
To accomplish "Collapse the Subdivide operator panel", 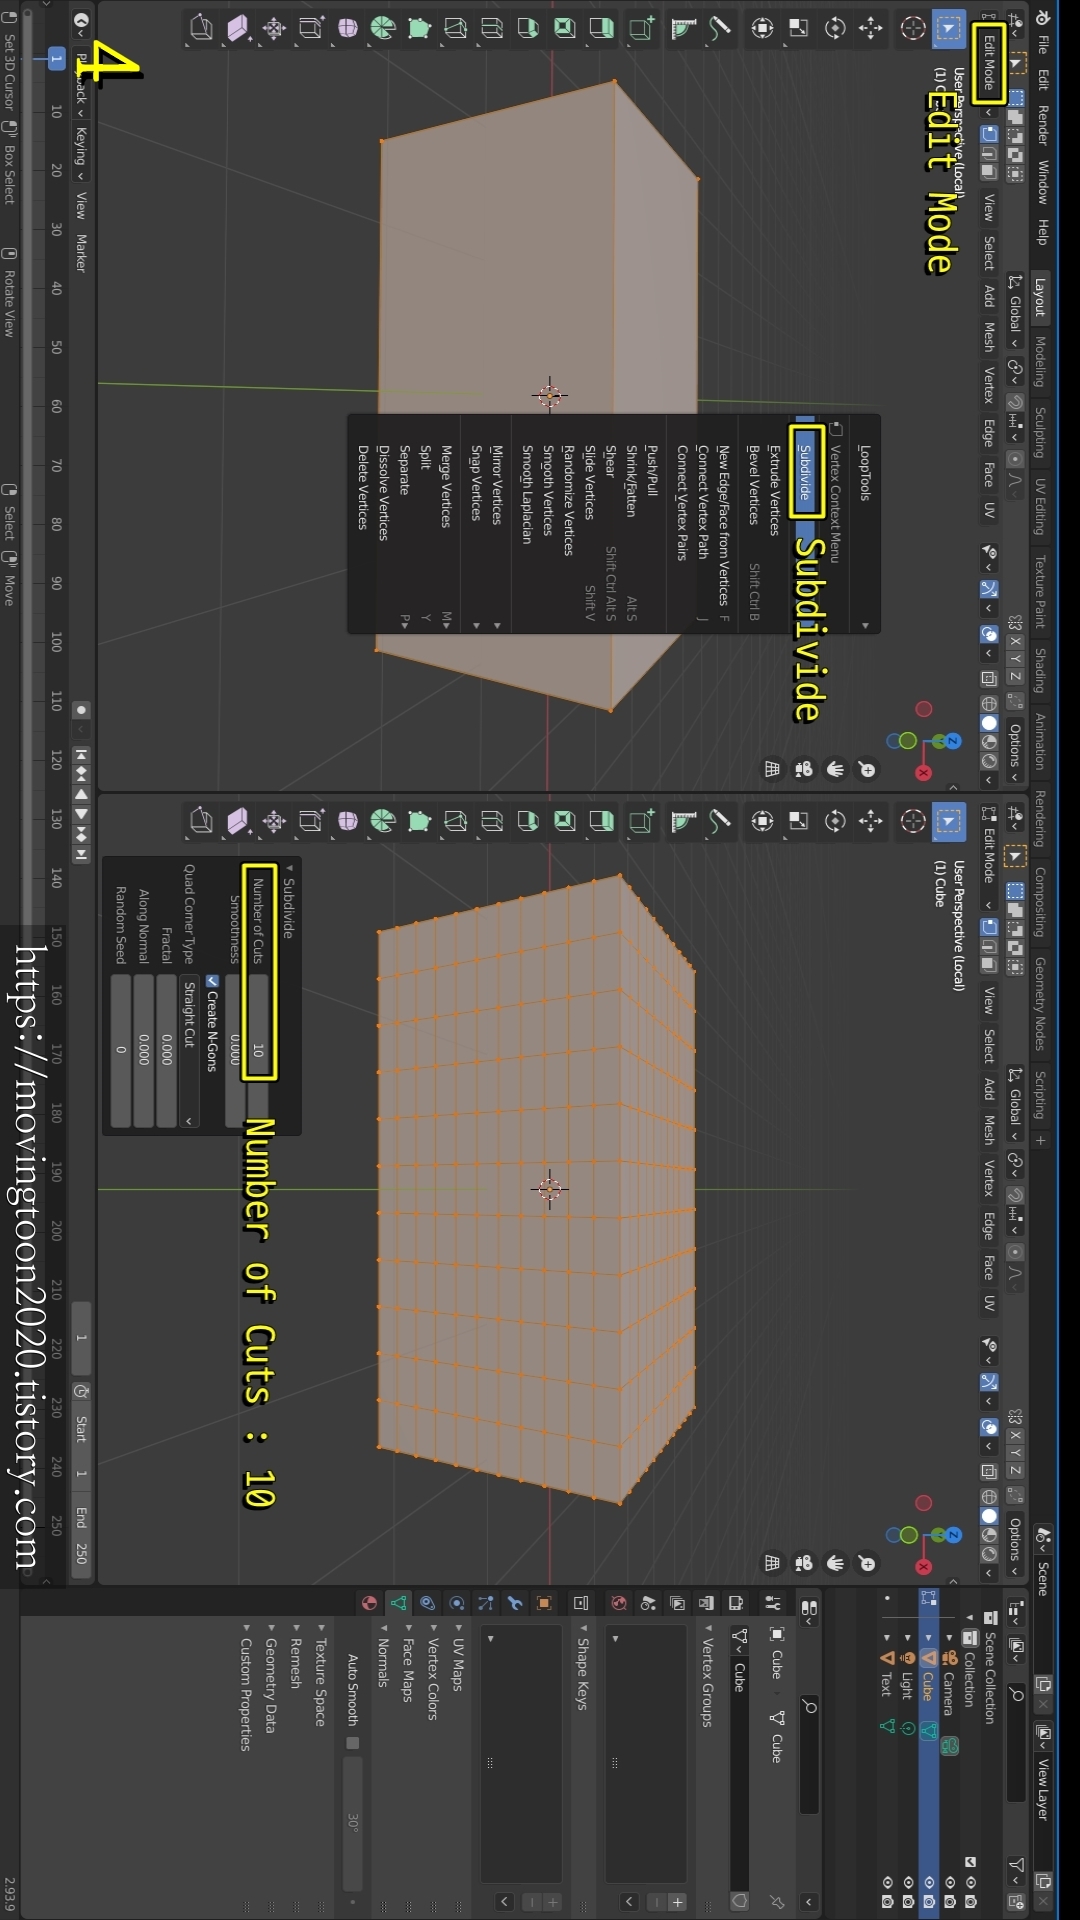I will click(290, 868).
